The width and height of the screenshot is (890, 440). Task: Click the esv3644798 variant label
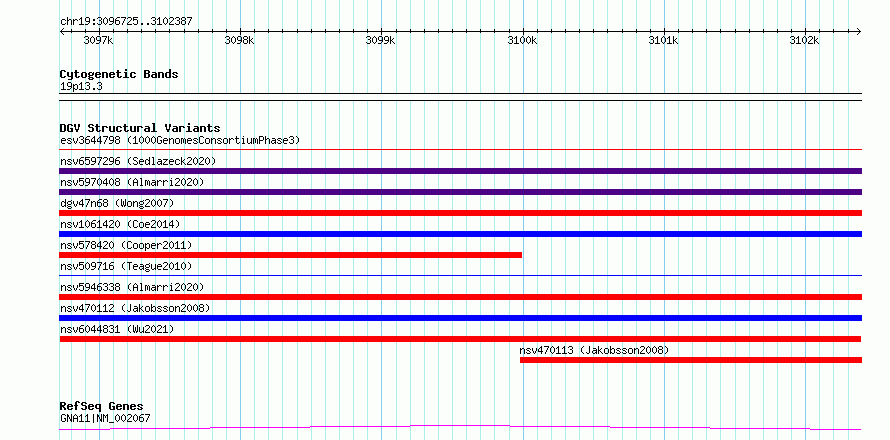(180, 140)
